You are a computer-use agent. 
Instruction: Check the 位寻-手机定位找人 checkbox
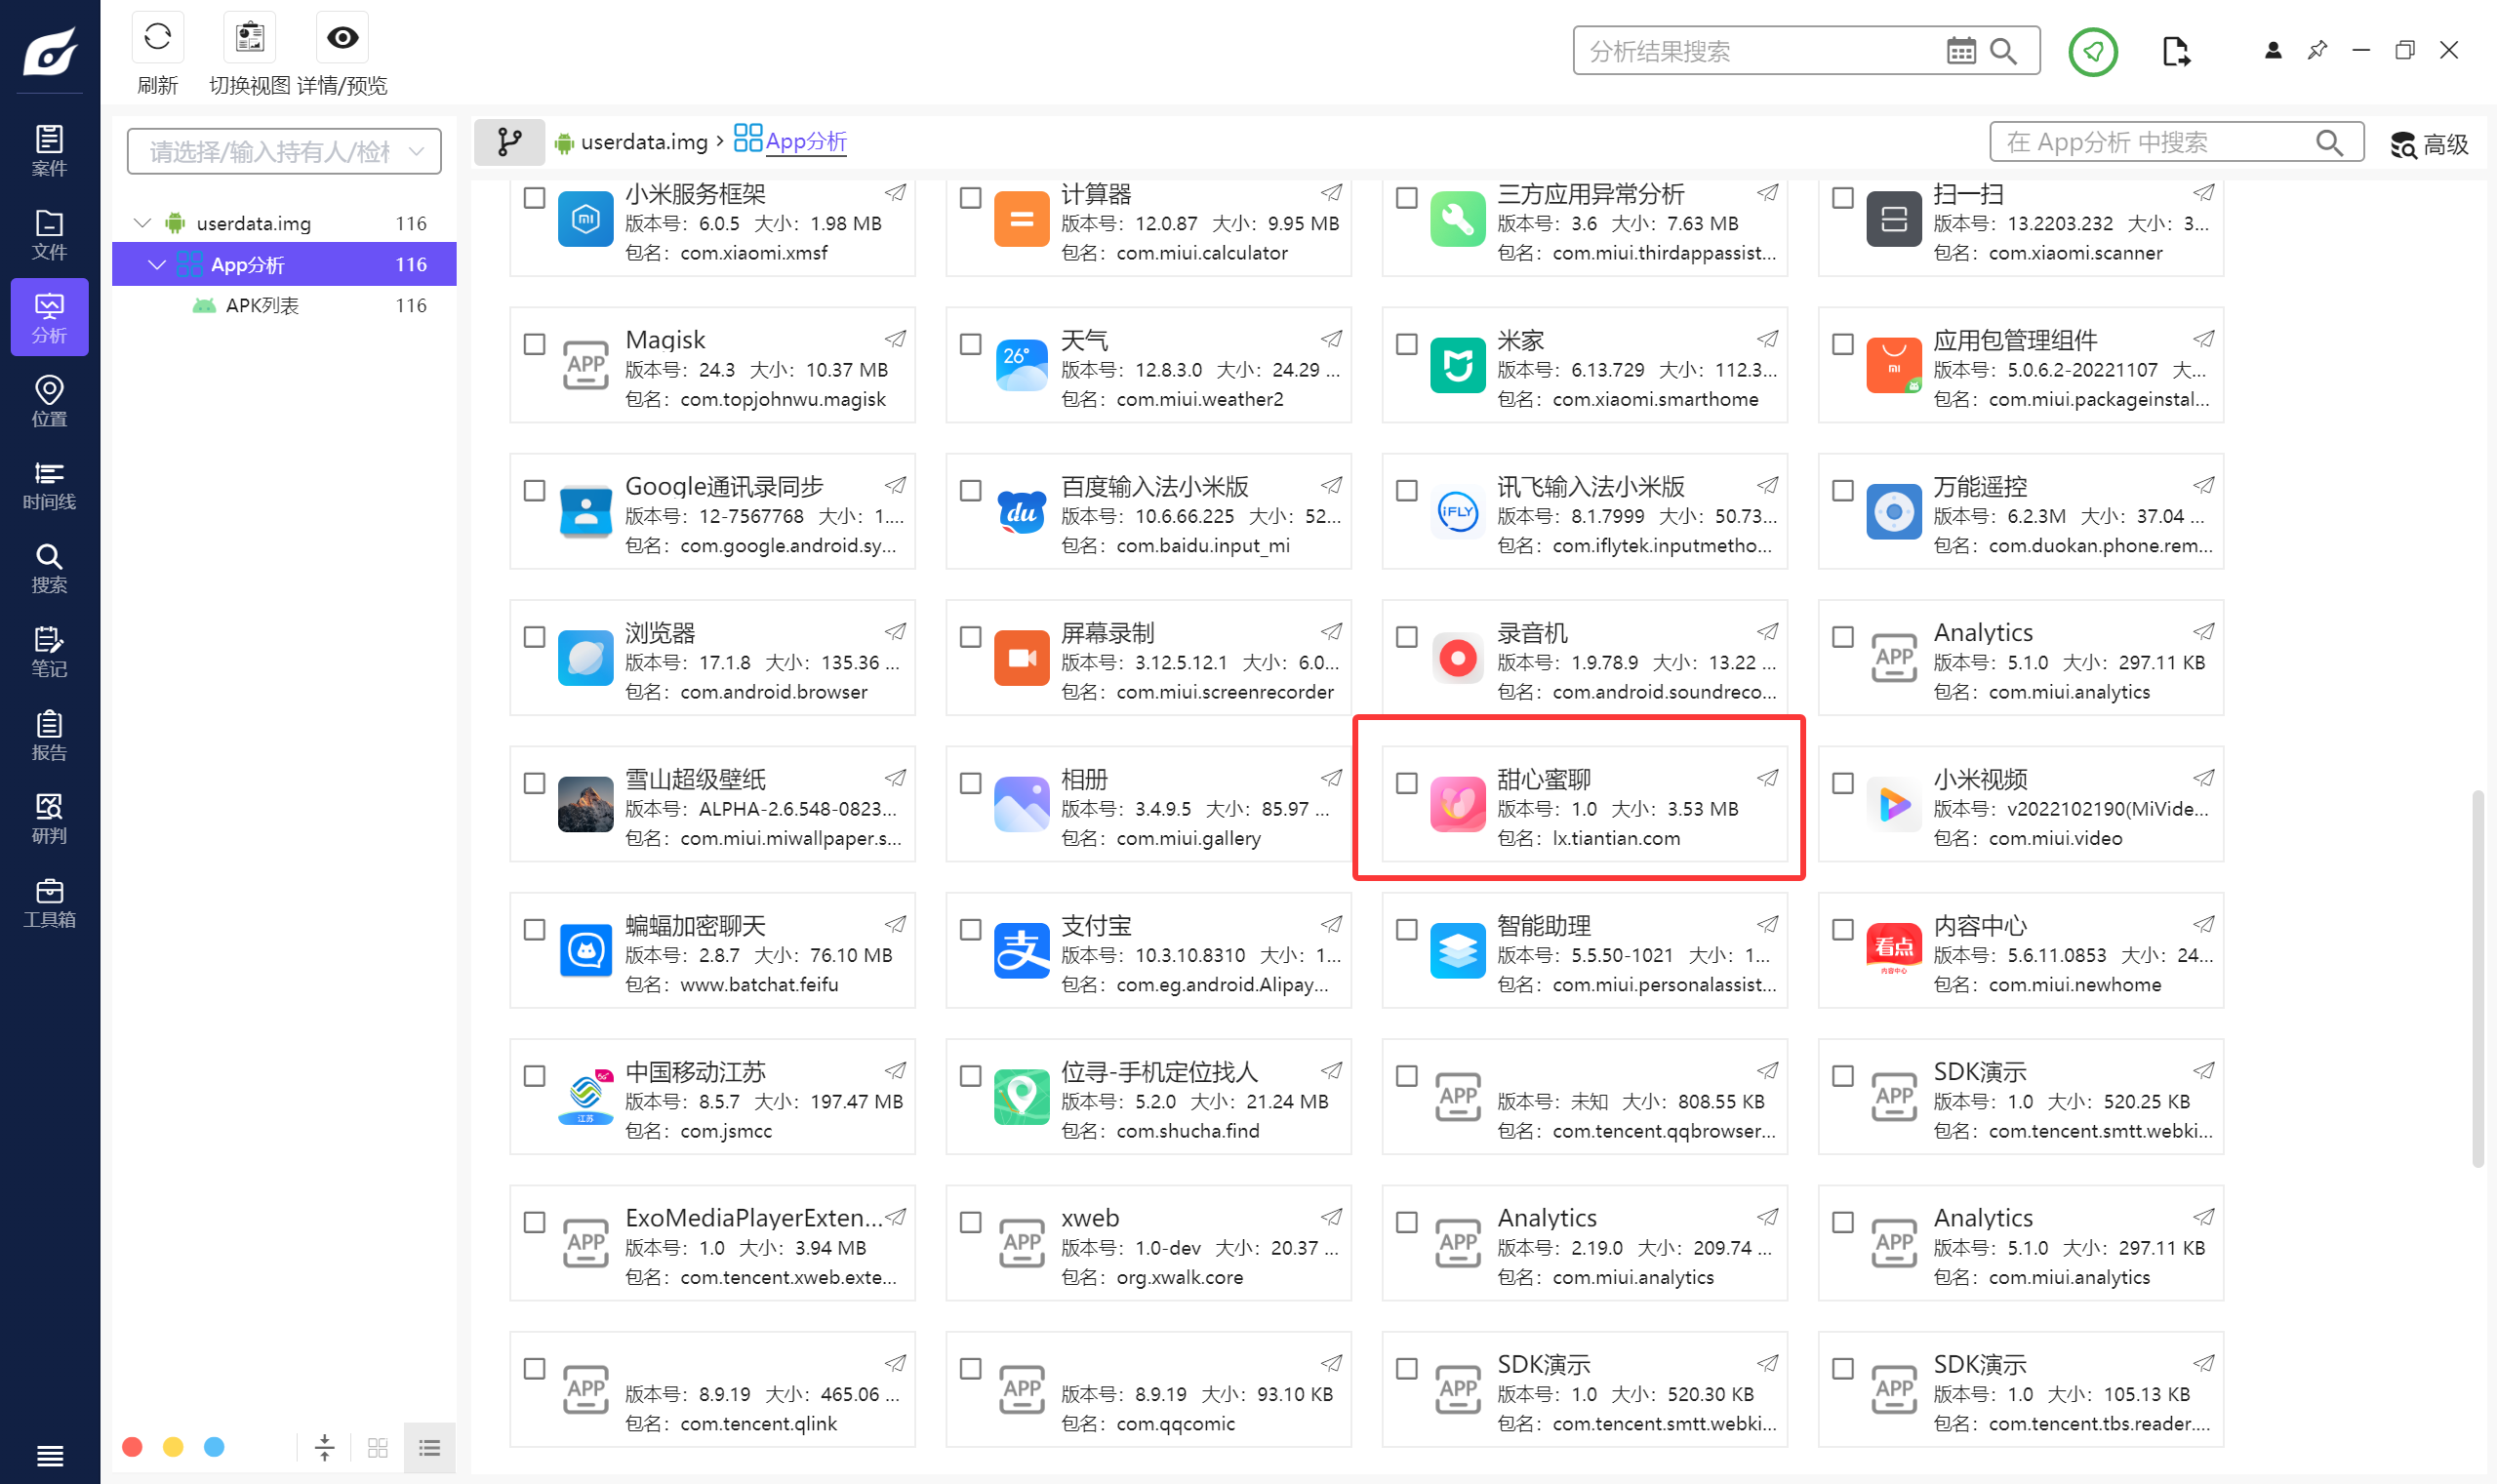[x=970, y=1076]
